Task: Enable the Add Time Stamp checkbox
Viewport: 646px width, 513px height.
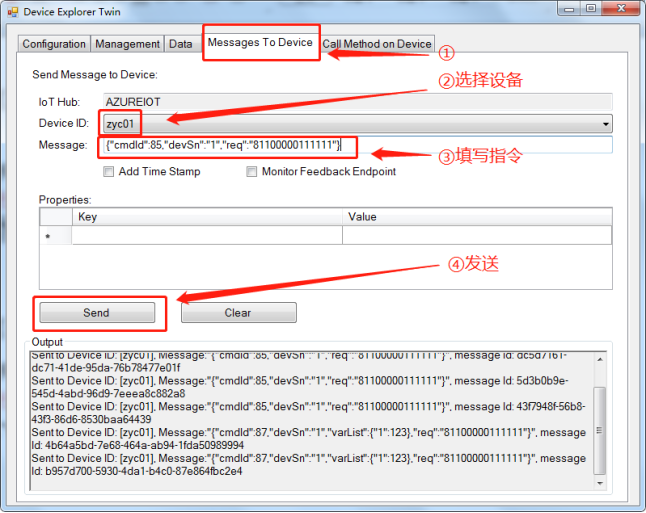Action: coord(109,172)
